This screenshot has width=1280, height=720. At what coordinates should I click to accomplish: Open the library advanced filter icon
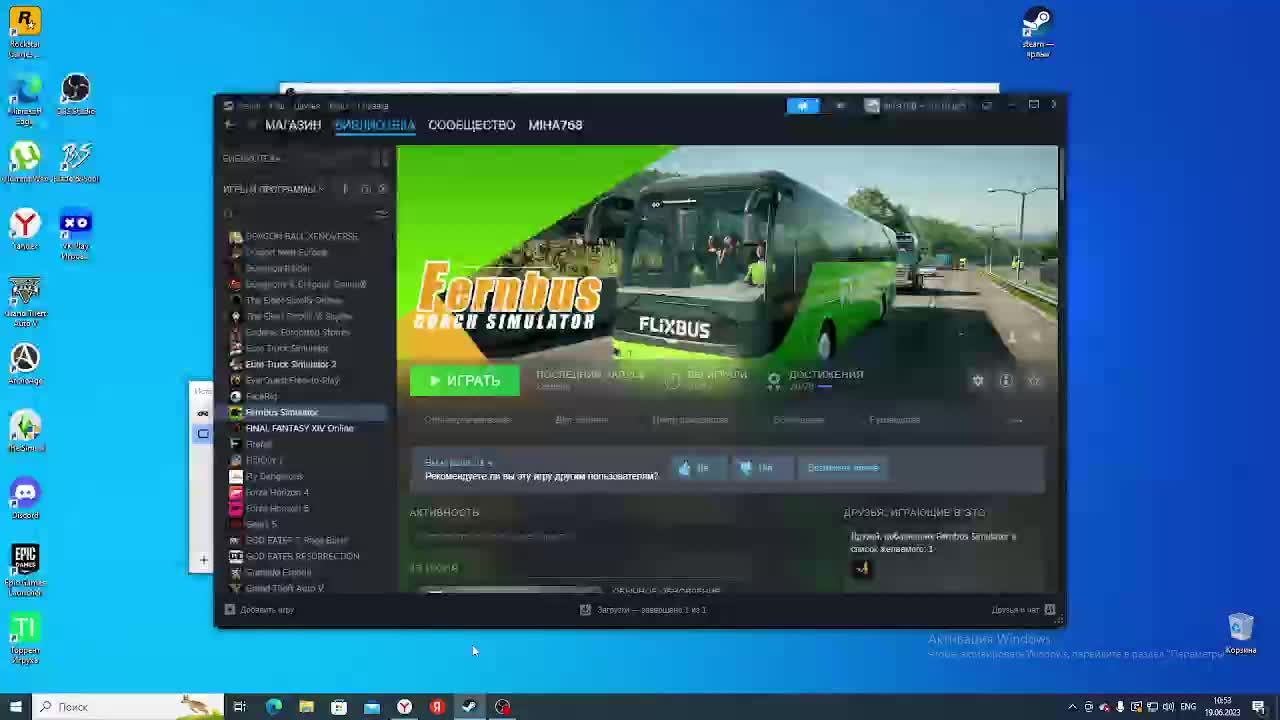(x=381, y=213)
